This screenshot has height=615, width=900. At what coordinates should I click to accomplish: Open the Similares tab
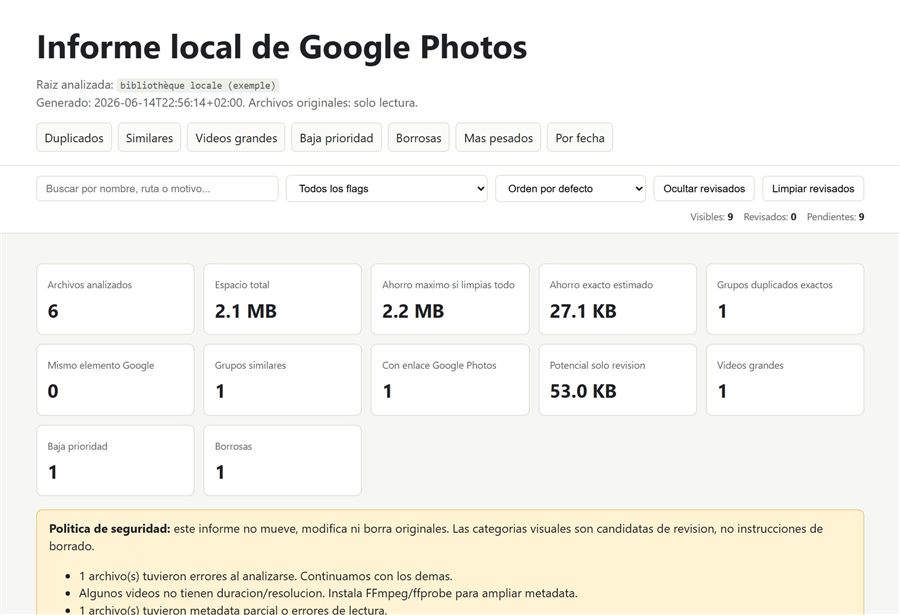pos(149,138)
